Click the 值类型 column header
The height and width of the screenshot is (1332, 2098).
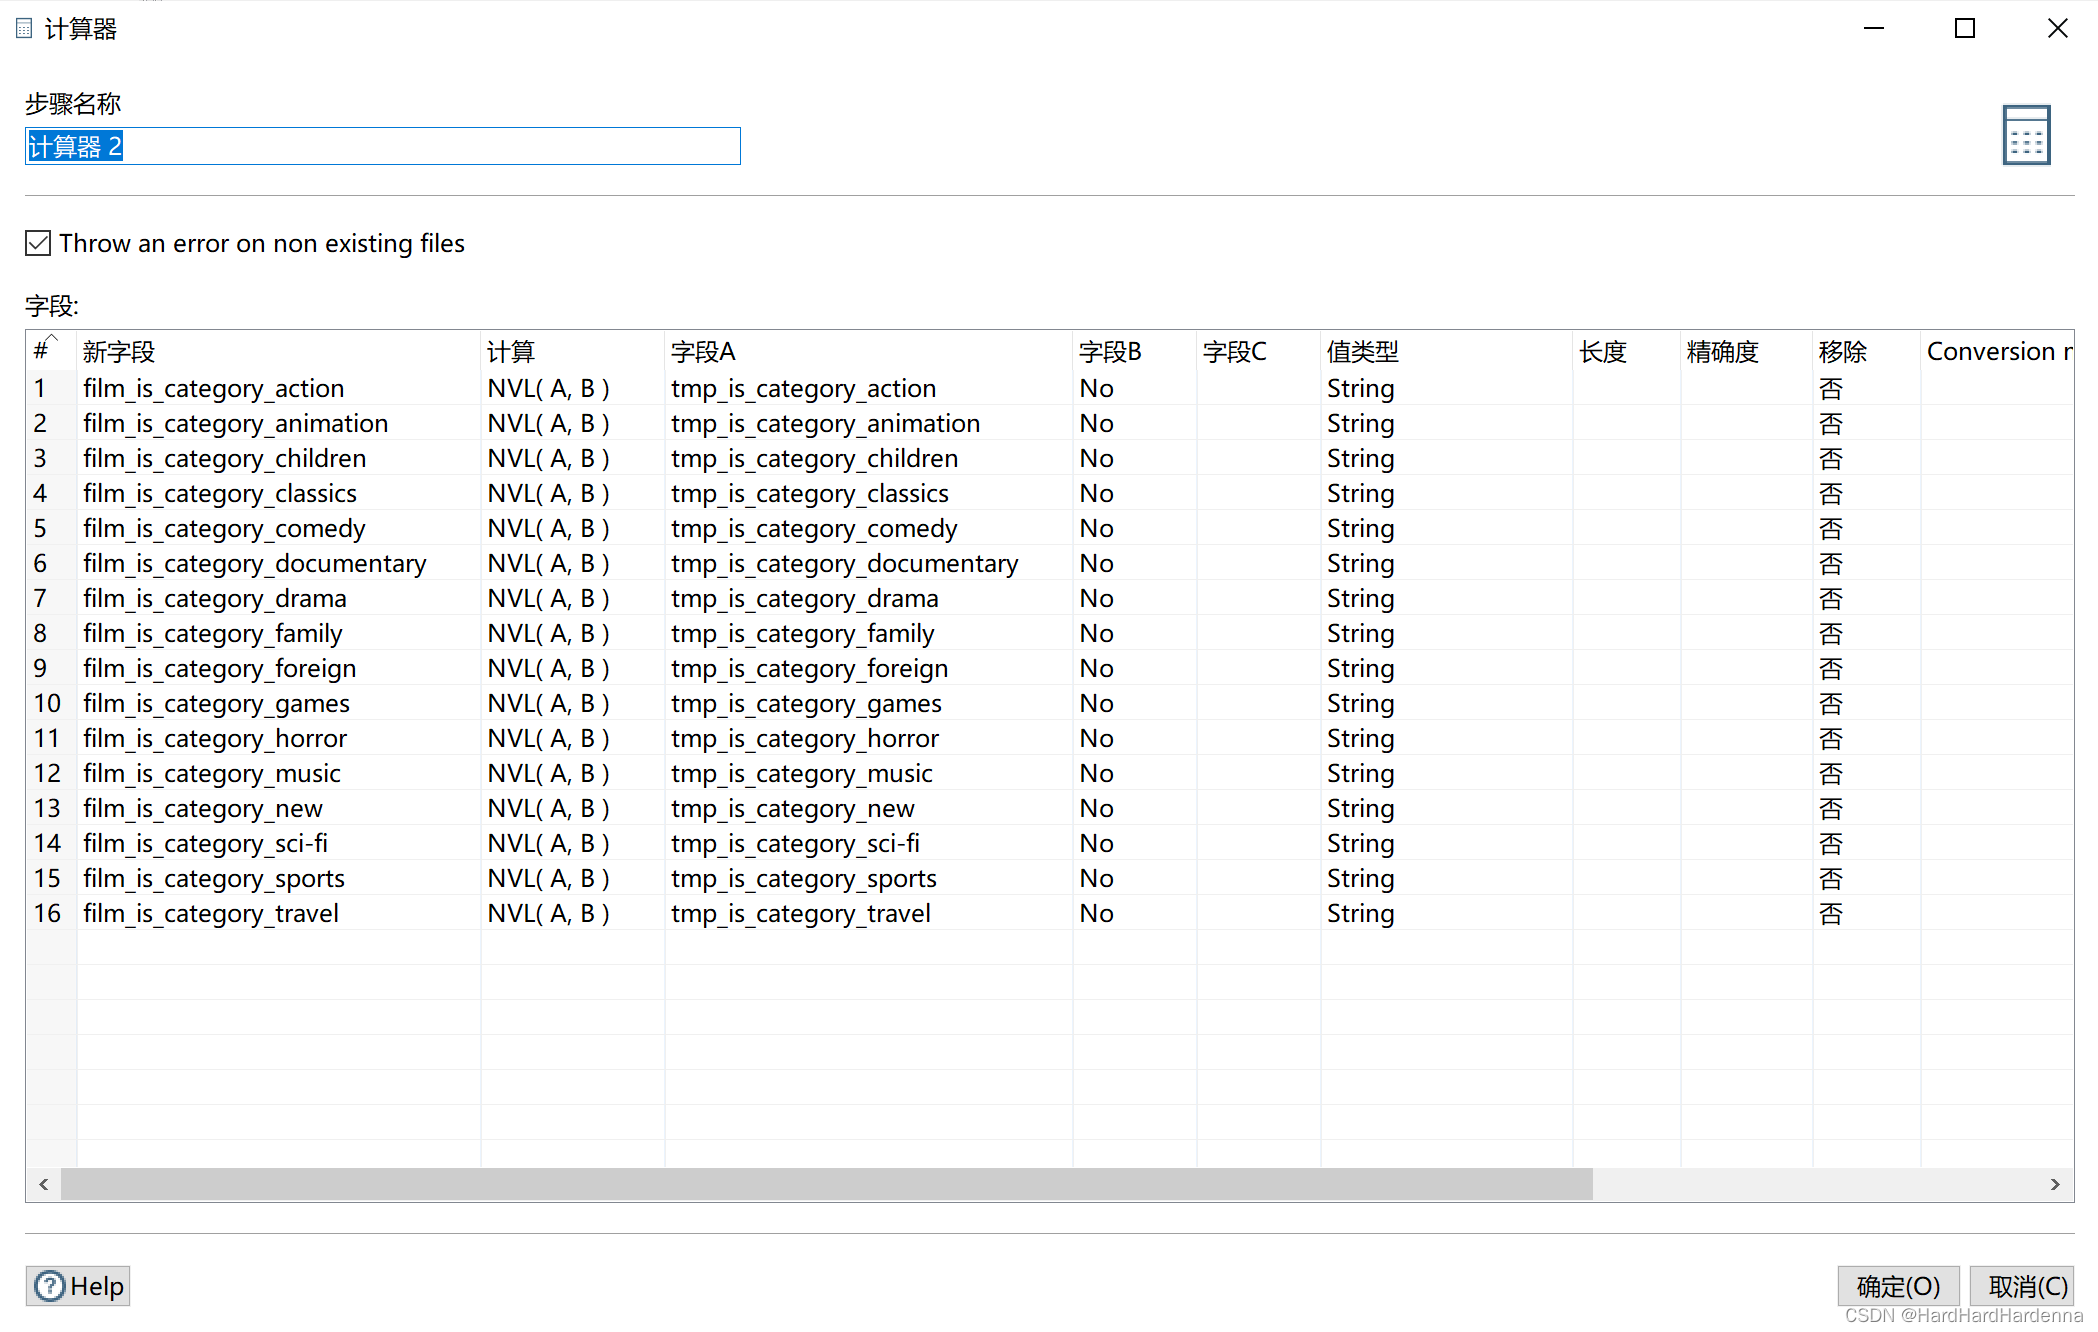coord(1447,351)
